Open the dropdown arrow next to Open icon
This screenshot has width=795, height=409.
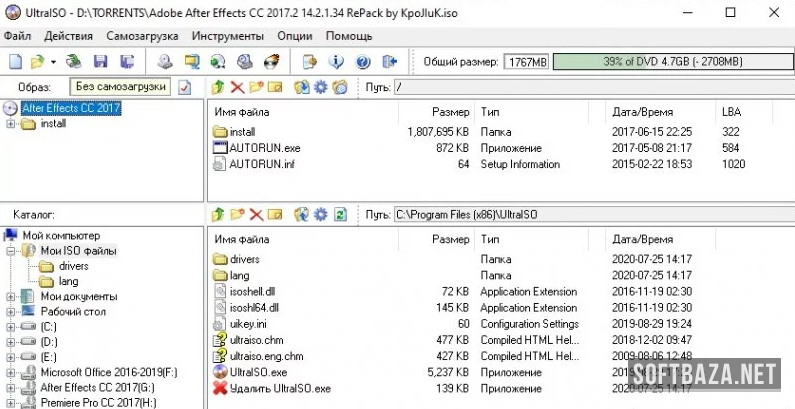coord(53,62)
